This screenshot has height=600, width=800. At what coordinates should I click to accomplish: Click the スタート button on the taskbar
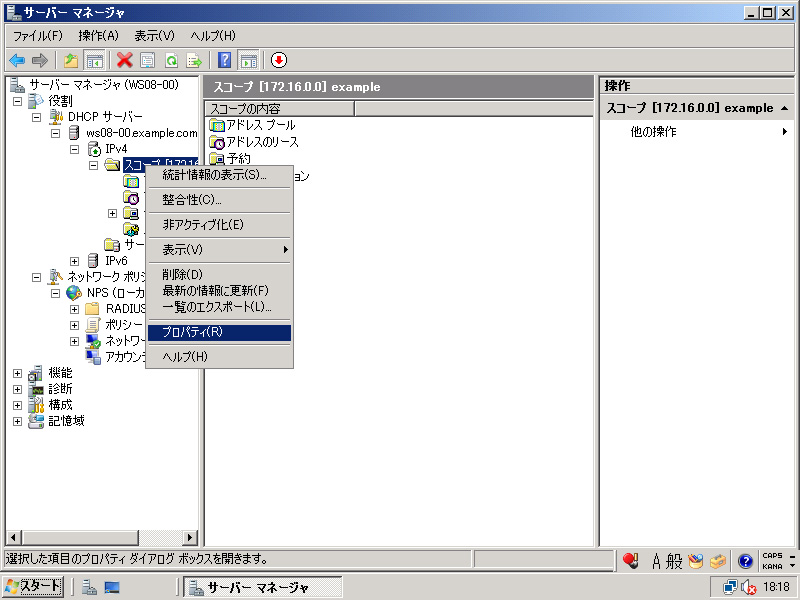pos(33,586)
